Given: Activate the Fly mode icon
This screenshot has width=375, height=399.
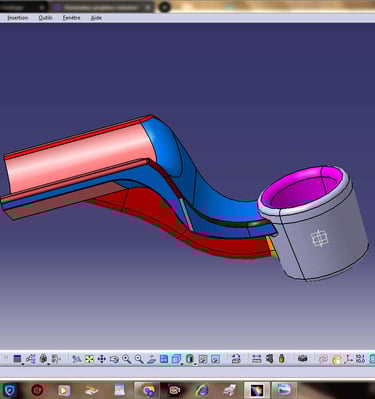Looking at the screenshot, I should [77, 359].
